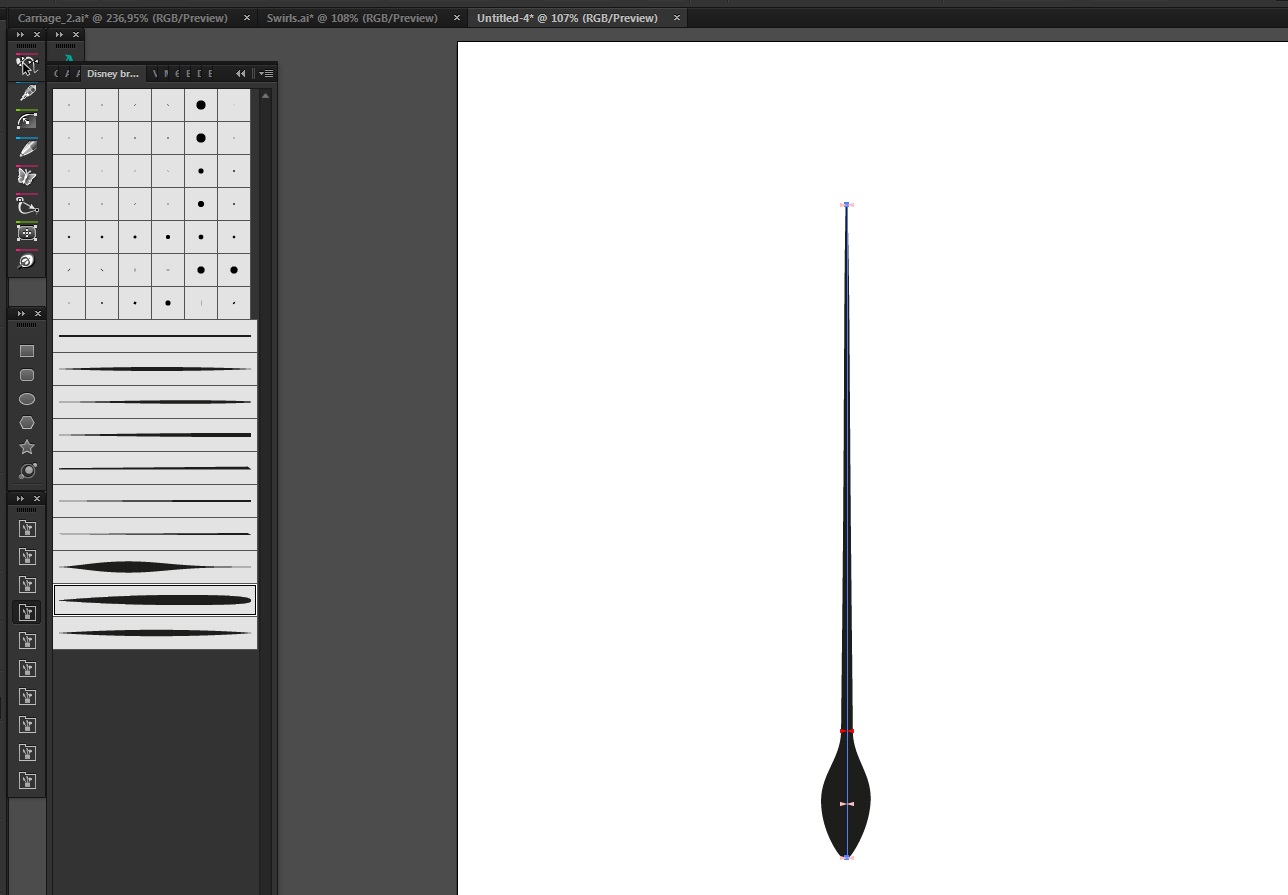Click the brushes panel scroll-up arrow
Viewport: 1288px width, 895px height.
pyautogui.click(x=265, y=96)
